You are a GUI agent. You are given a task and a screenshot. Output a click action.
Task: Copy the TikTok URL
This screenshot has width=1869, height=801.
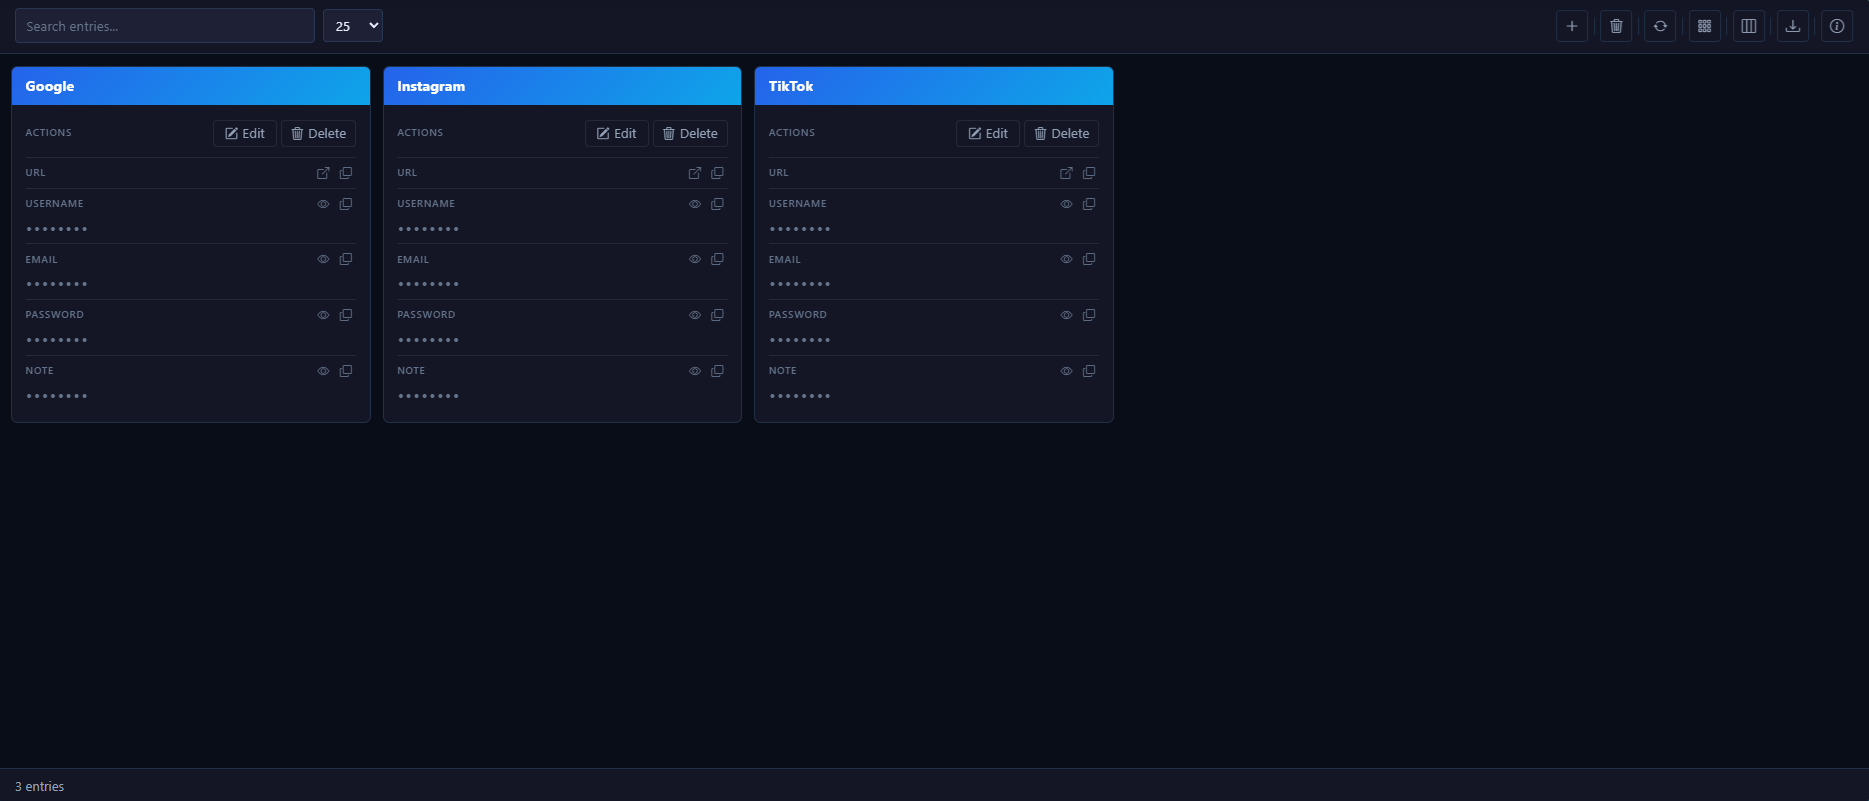pos(1089,173)
